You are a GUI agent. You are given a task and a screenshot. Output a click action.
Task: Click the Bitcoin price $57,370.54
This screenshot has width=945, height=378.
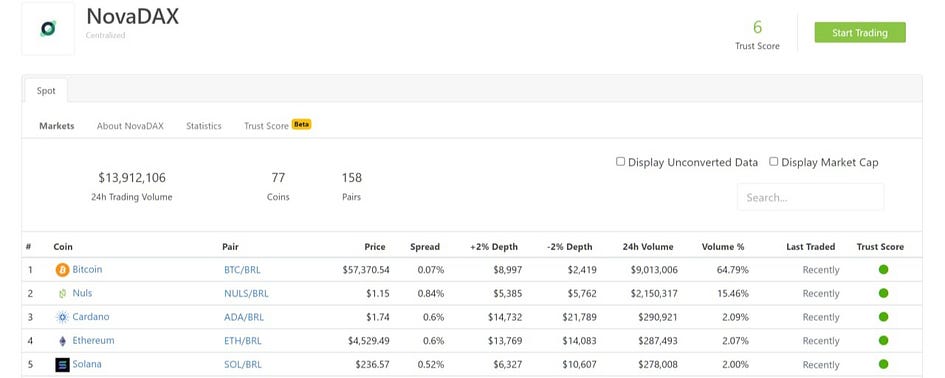point(366,270)
